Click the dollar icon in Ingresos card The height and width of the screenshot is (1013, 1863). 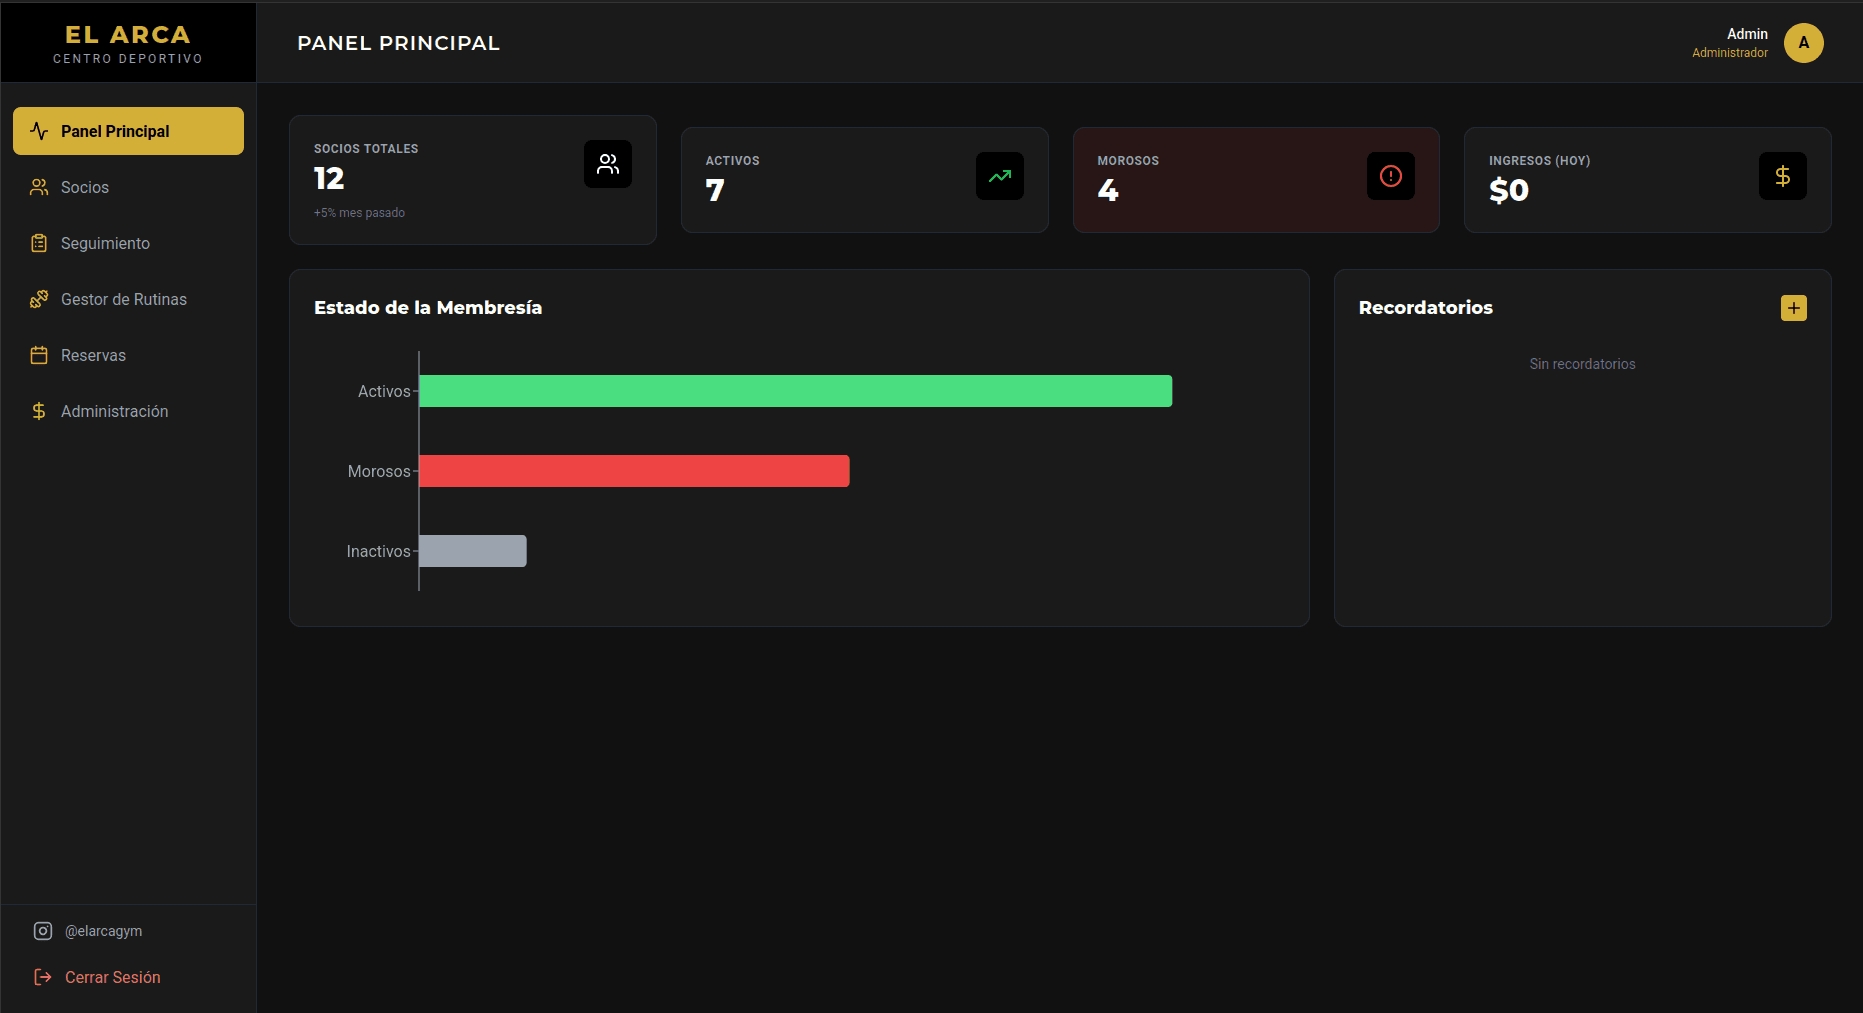[1782, 176]
